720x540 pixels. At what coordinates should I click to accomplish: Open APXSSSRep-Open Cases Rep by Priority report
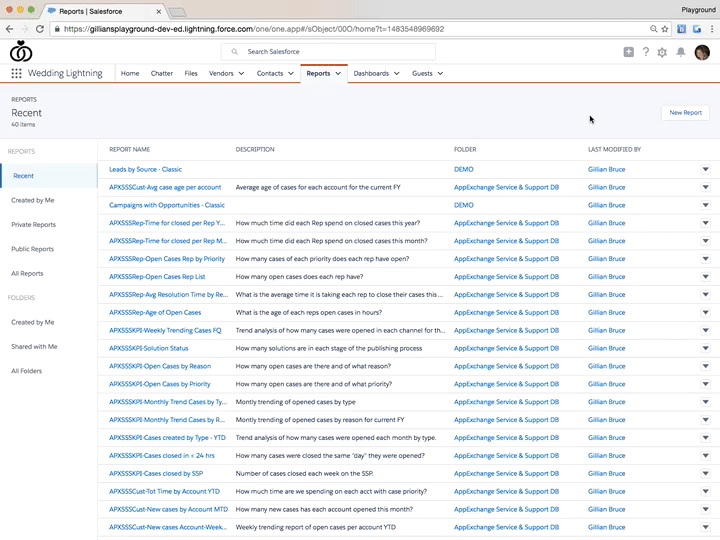tap(167, 259)
